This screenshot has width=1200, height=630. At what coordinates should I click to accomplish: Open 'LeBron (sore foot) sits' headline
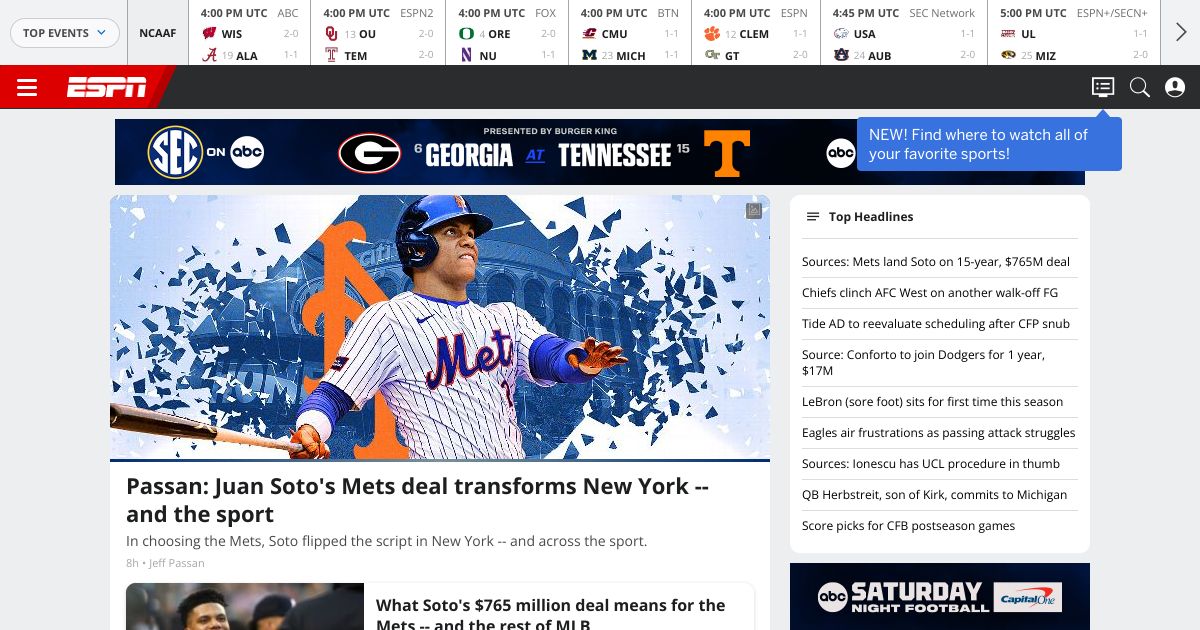click(x=932, y=402)
